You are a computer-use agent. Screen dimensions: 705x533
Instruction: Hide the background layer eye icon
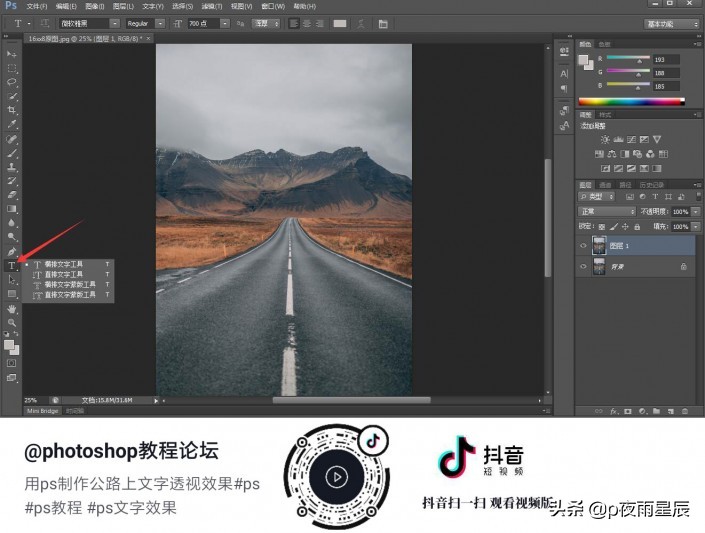[584, 266]
